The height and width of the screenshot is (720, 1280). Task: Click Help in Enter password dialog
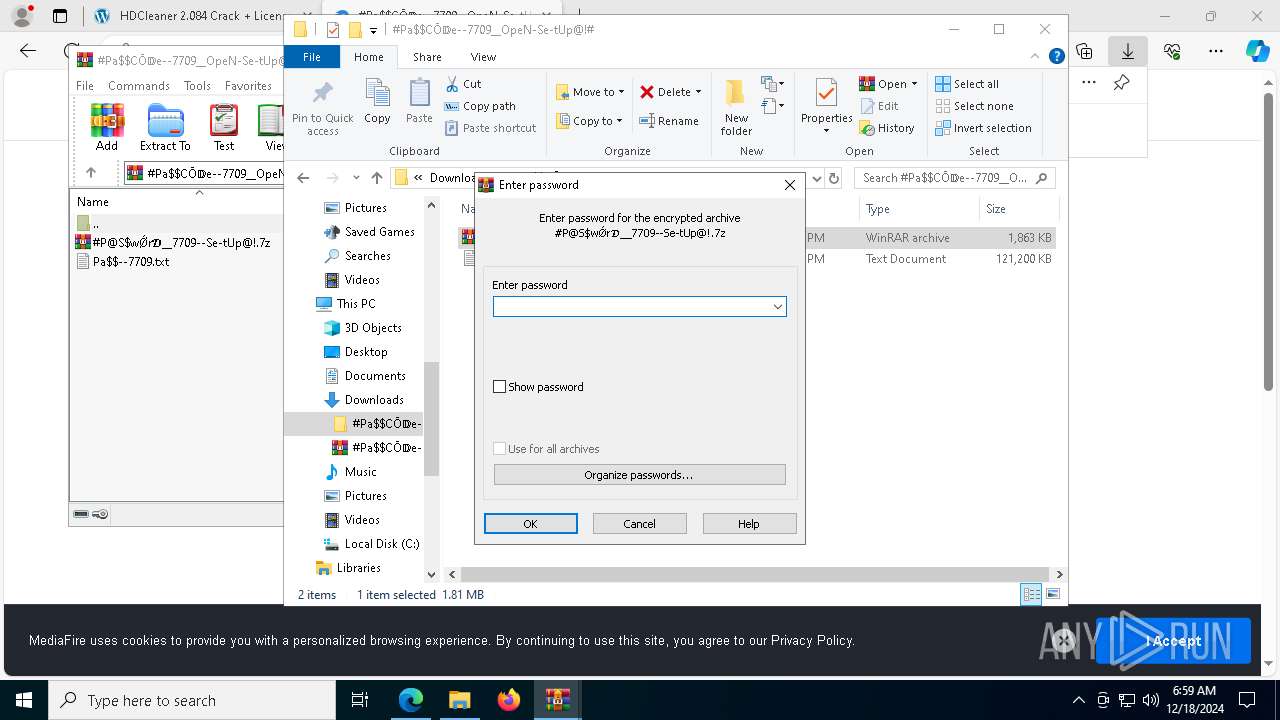coord(749,524)
